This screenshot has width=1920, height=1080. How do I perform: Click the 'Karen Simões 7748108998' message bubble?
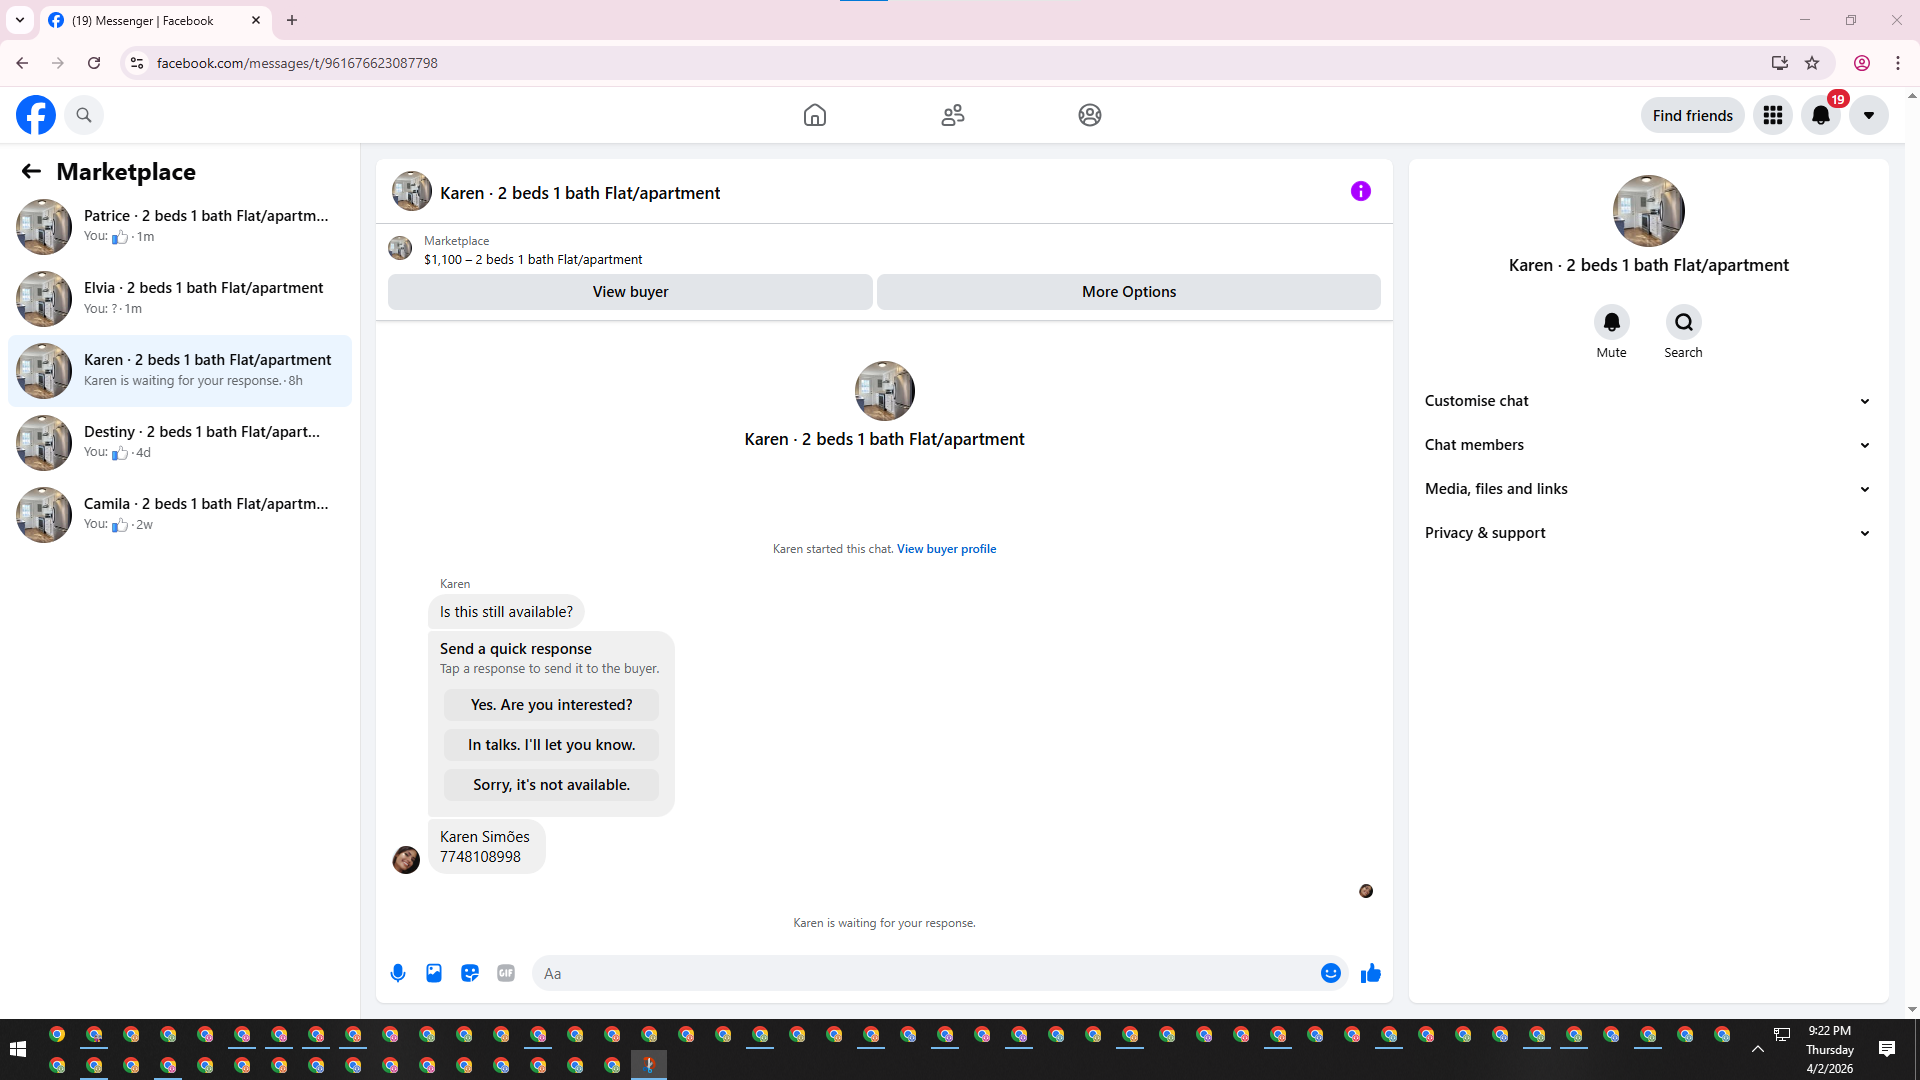pyautogui.click(x=486, y=847)
